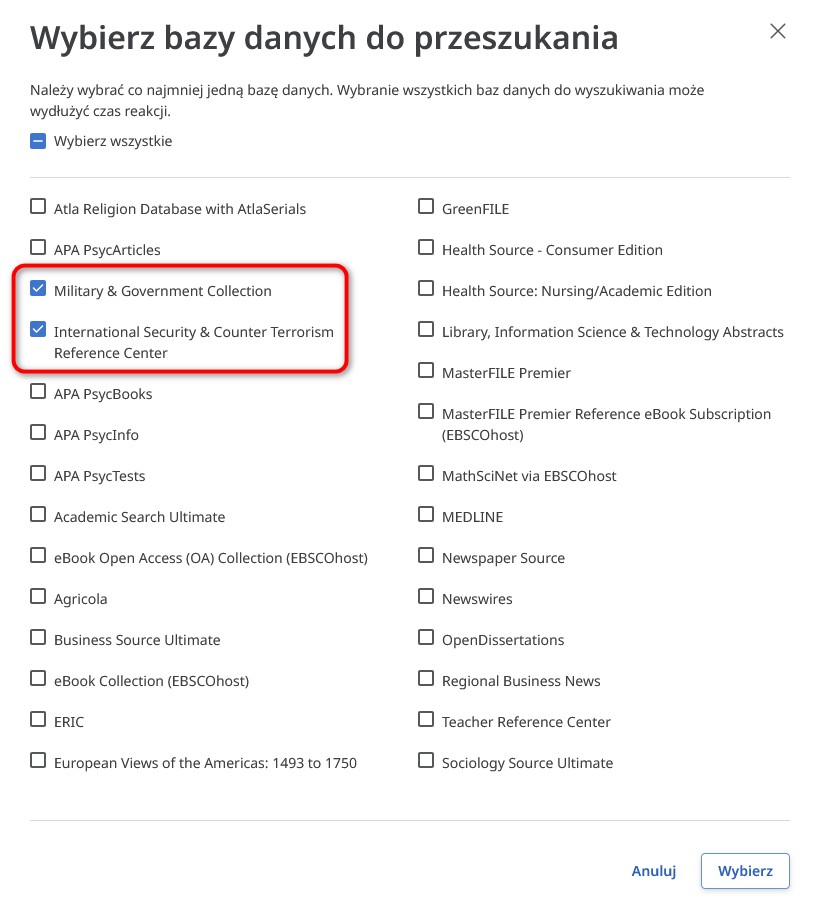Check Health Source - Consumer Edition
The width and height of the screenshot is (814, 901).
coord(425,247)
